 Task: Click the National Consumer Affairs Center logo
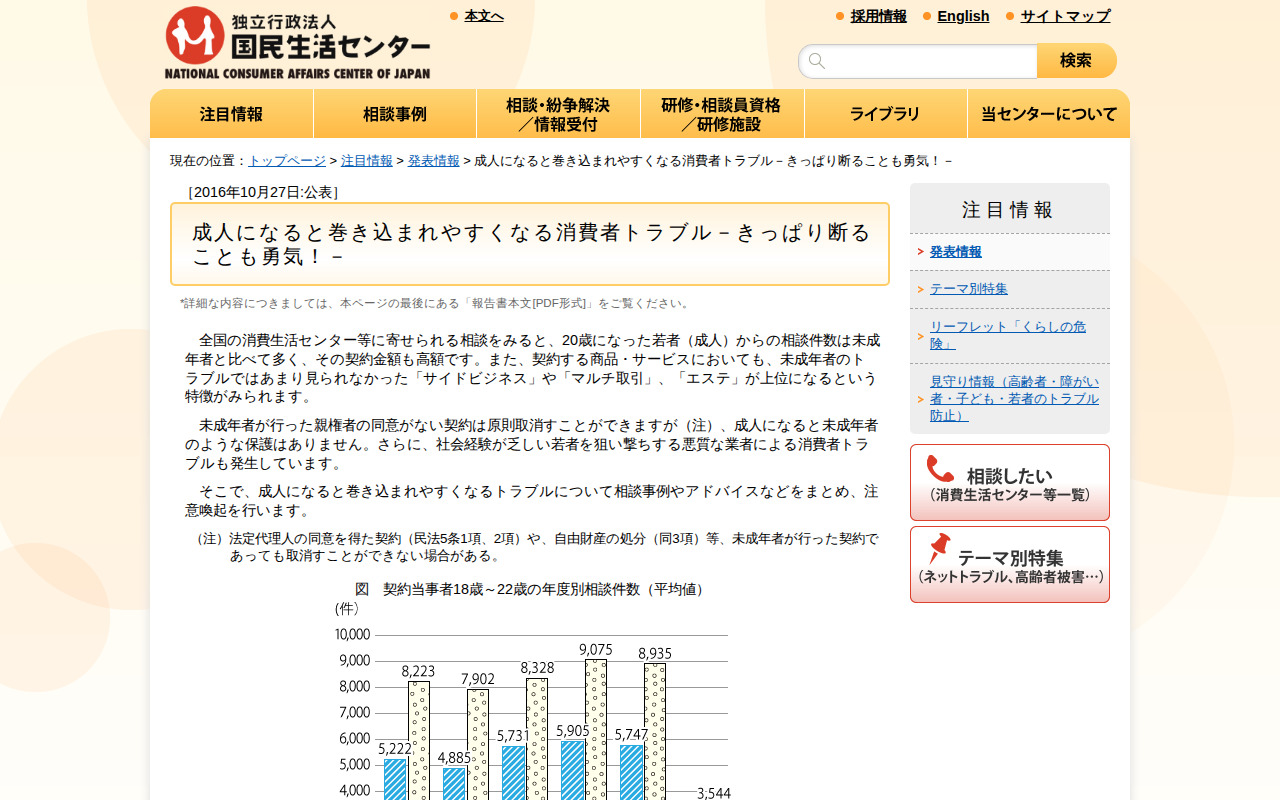(x=297, y=43)
